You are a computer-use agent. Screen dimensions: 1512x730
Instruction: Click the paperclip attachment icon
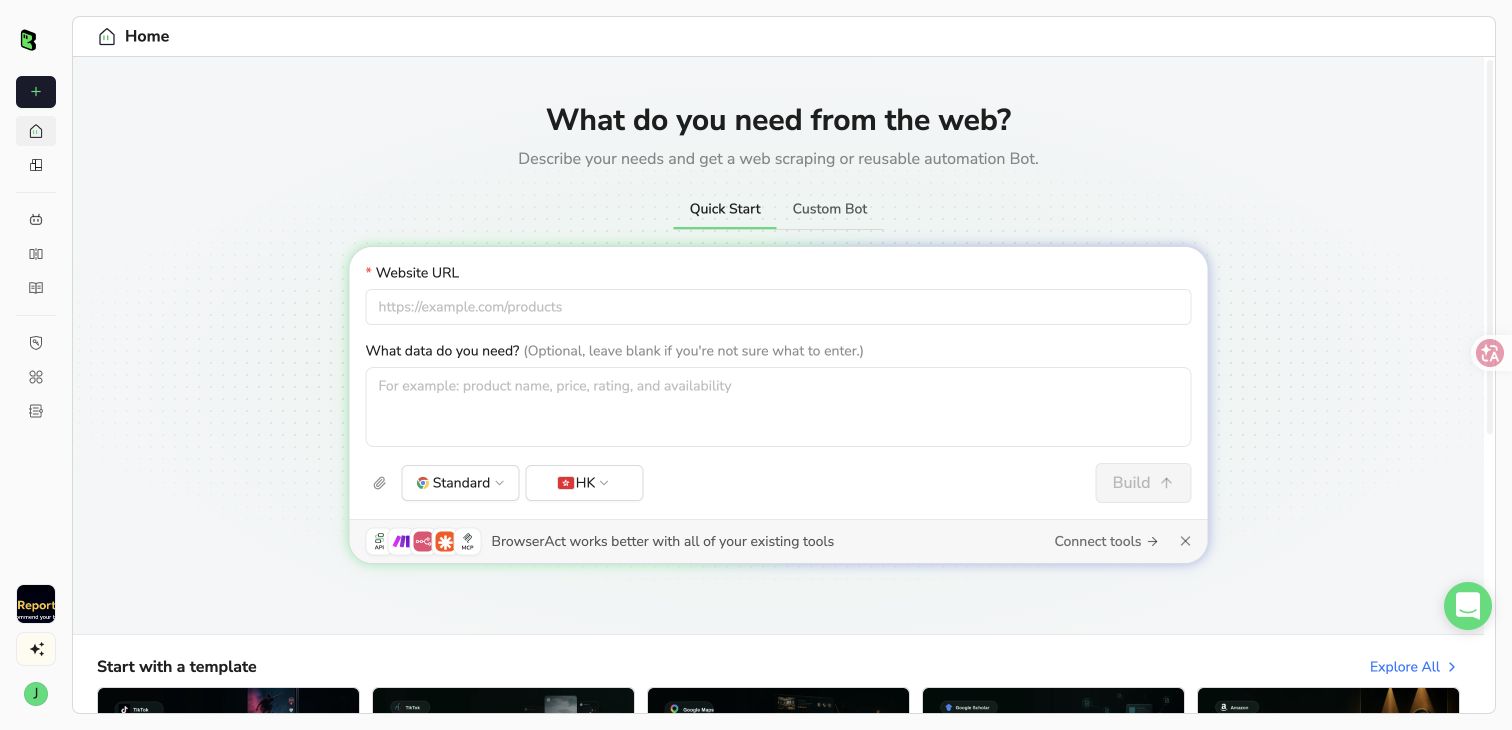pos(380,483)
